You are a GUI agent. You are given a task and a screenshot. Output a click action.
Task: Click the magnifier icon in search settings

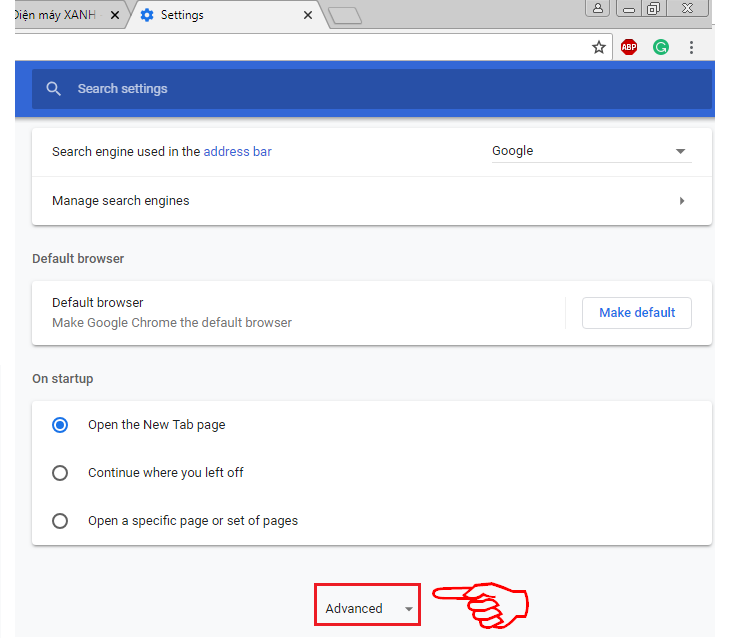click(x=54, y=88)
